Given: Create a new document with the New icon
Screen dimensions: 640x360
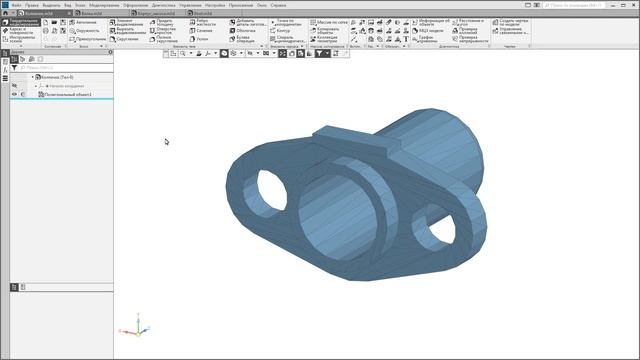Looking at the screenshot, I should [46, 22].
